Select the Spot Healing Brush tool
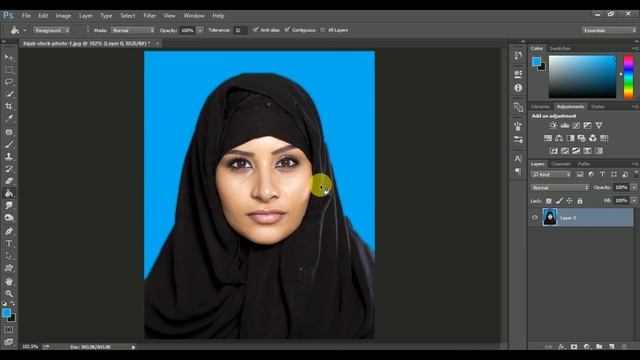Viewport: 640px width, 360px height. 9,132
